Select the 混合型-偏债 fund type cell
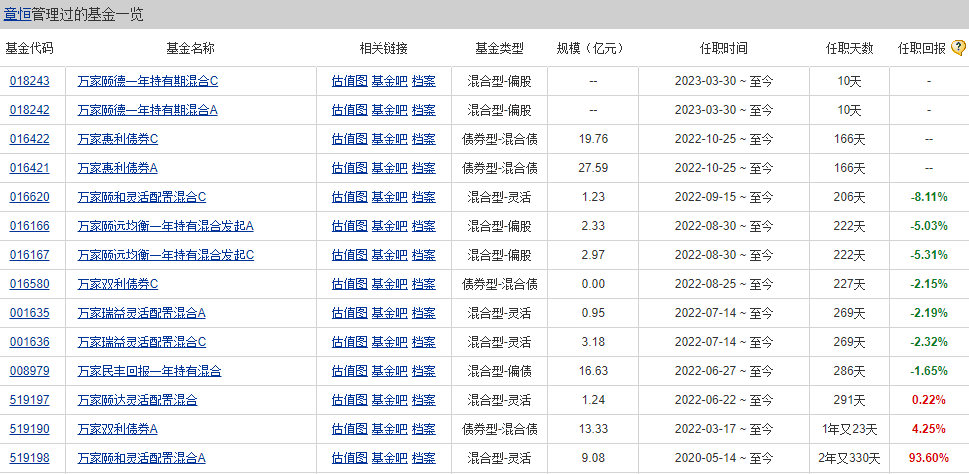This screenshot has height=474, width=969. (499, 371)
